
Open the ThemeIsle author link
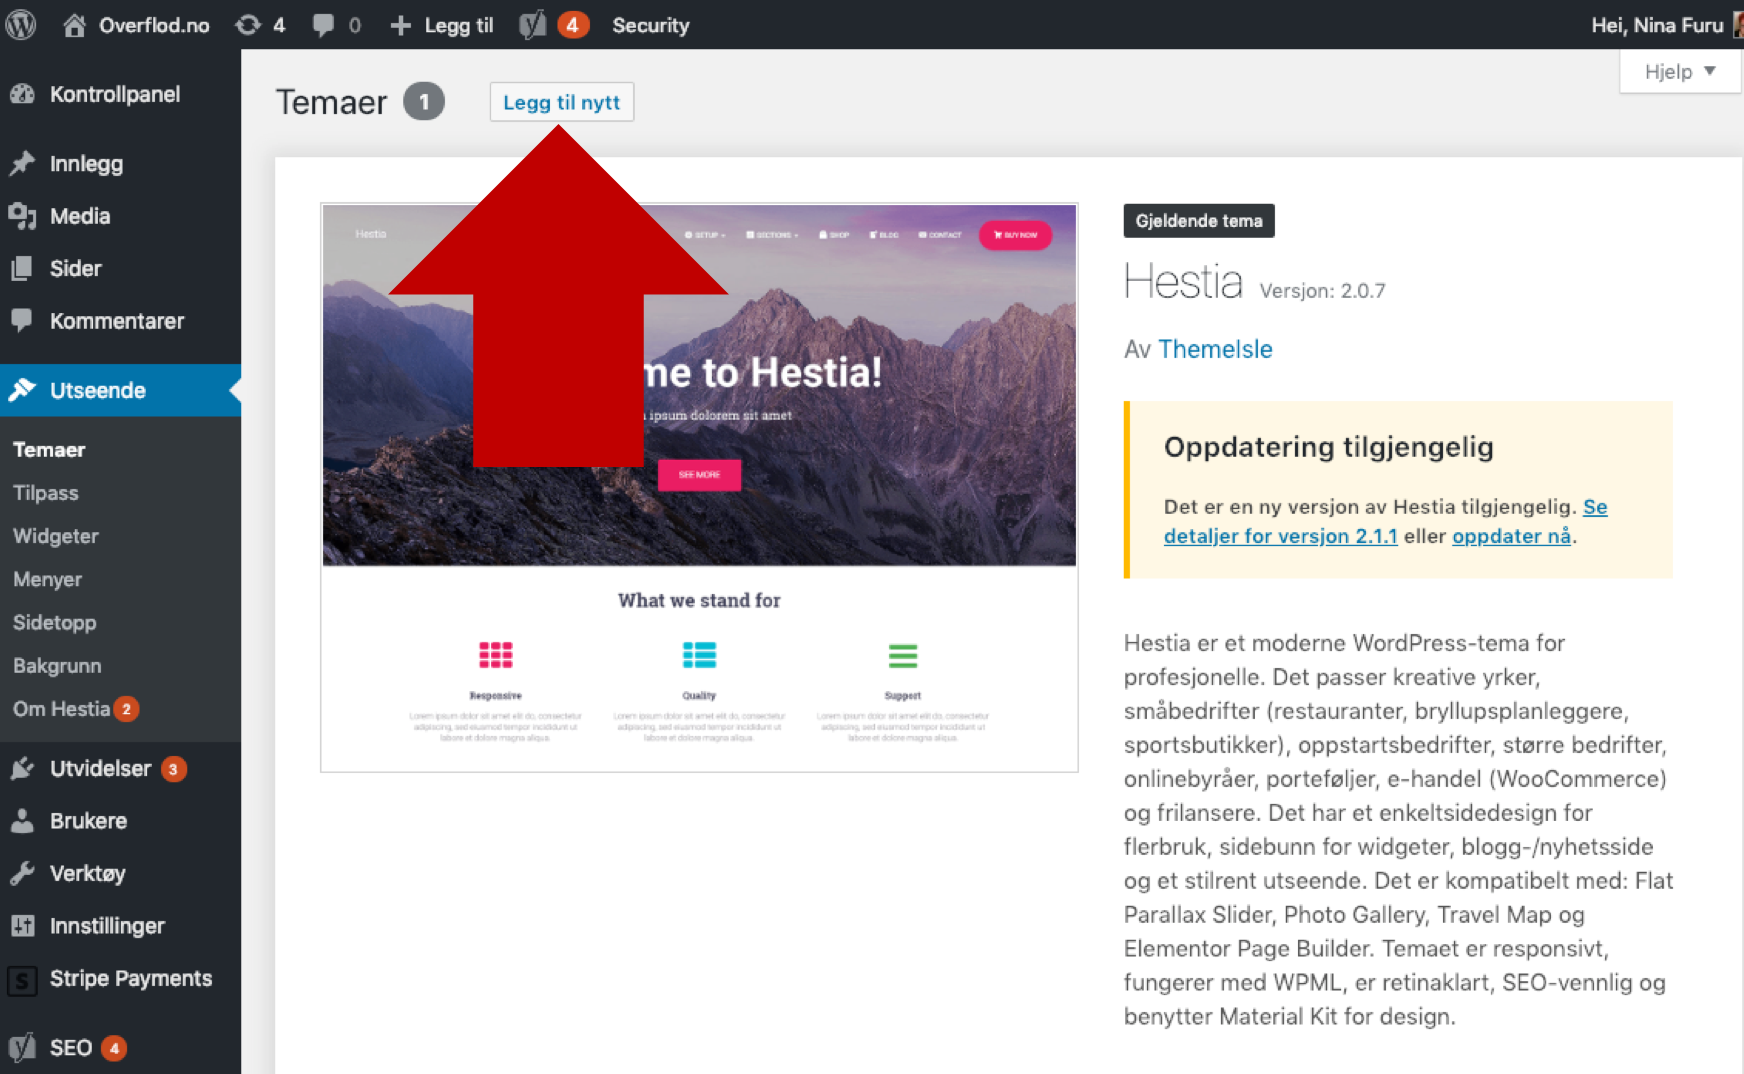(x=1215, y=349)
